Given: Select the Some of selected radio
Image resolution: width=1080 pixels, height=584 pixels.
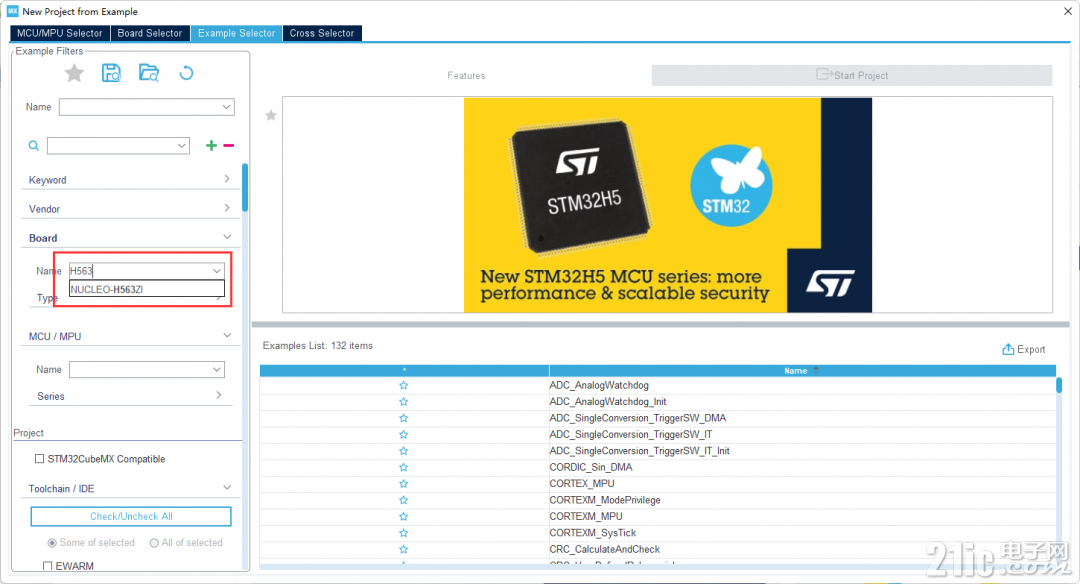Looking at the screenshot, I should (52, 543).
